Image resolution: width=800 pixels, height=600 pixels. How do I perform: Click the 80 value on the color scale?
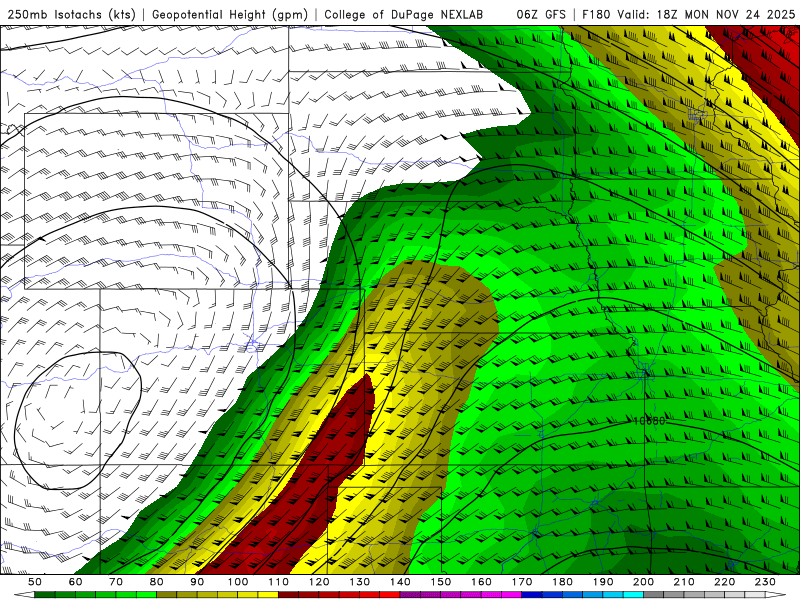157,582
